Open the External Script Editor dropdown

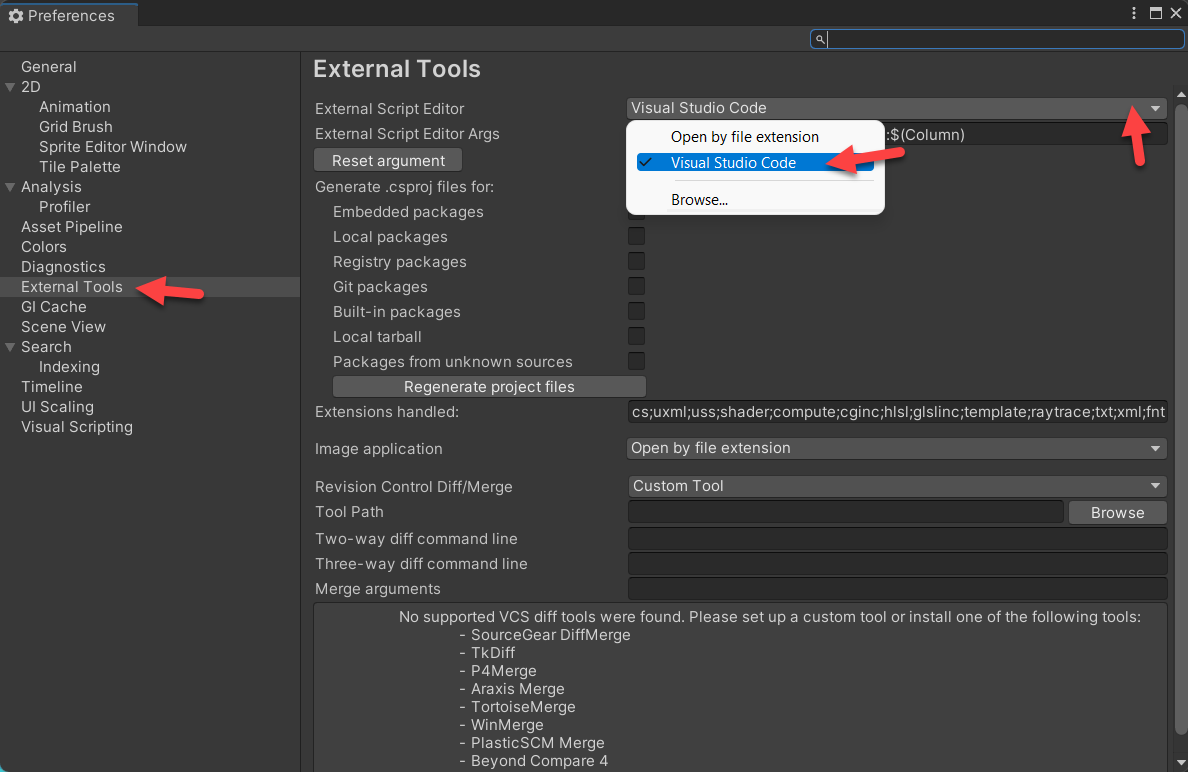pos(896,108)
